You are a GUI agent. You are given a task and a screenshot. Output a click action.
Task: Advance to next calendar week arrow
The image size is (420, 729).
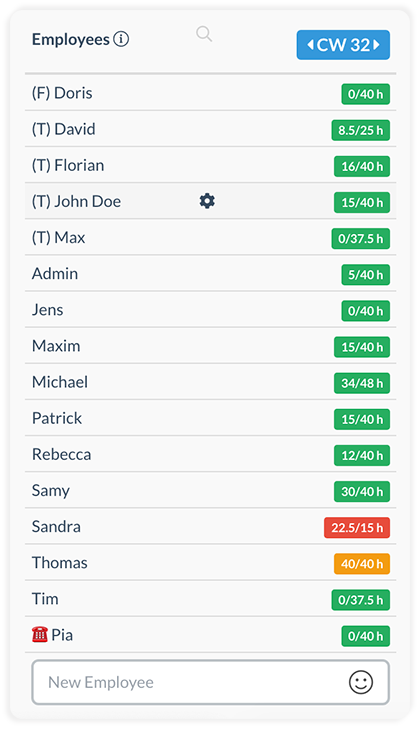click(x=376, y=45)
